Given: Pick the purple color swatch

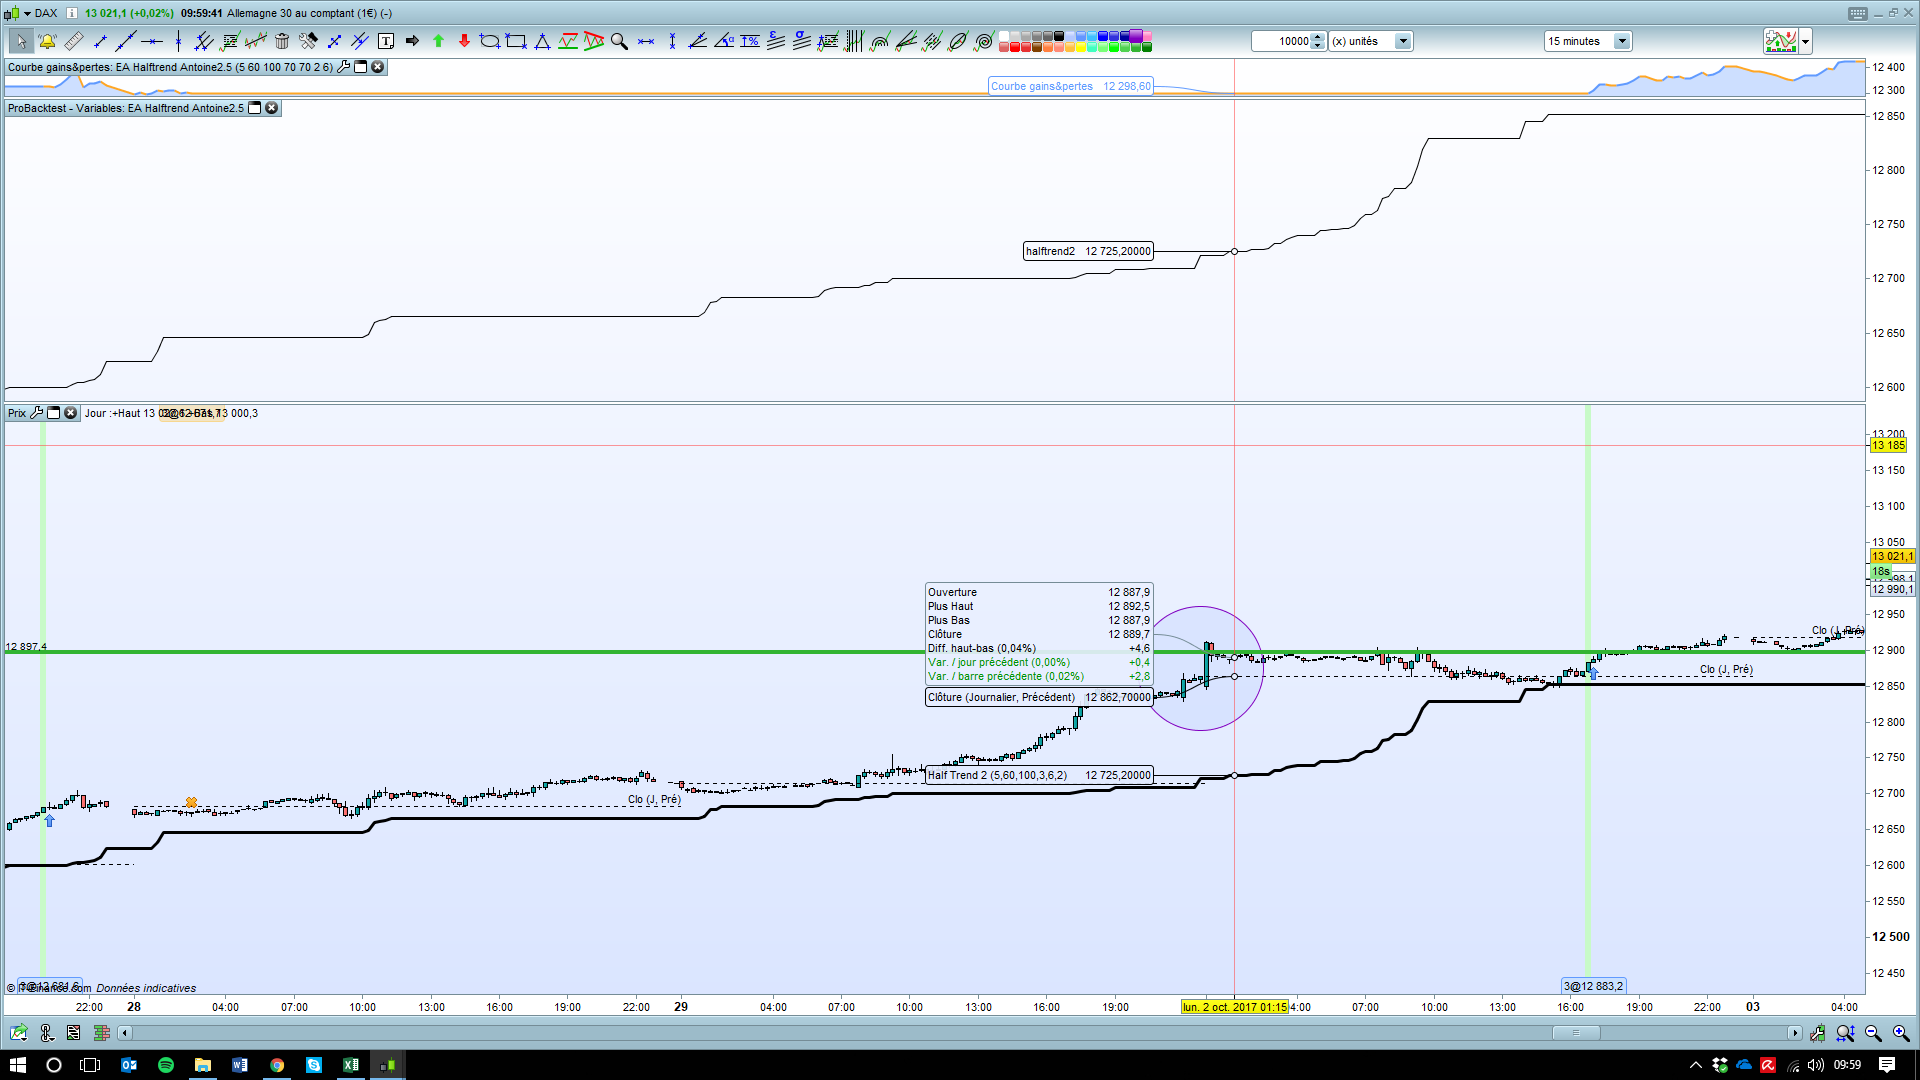Looking at the screenshot, I should tap(1136, 36).
